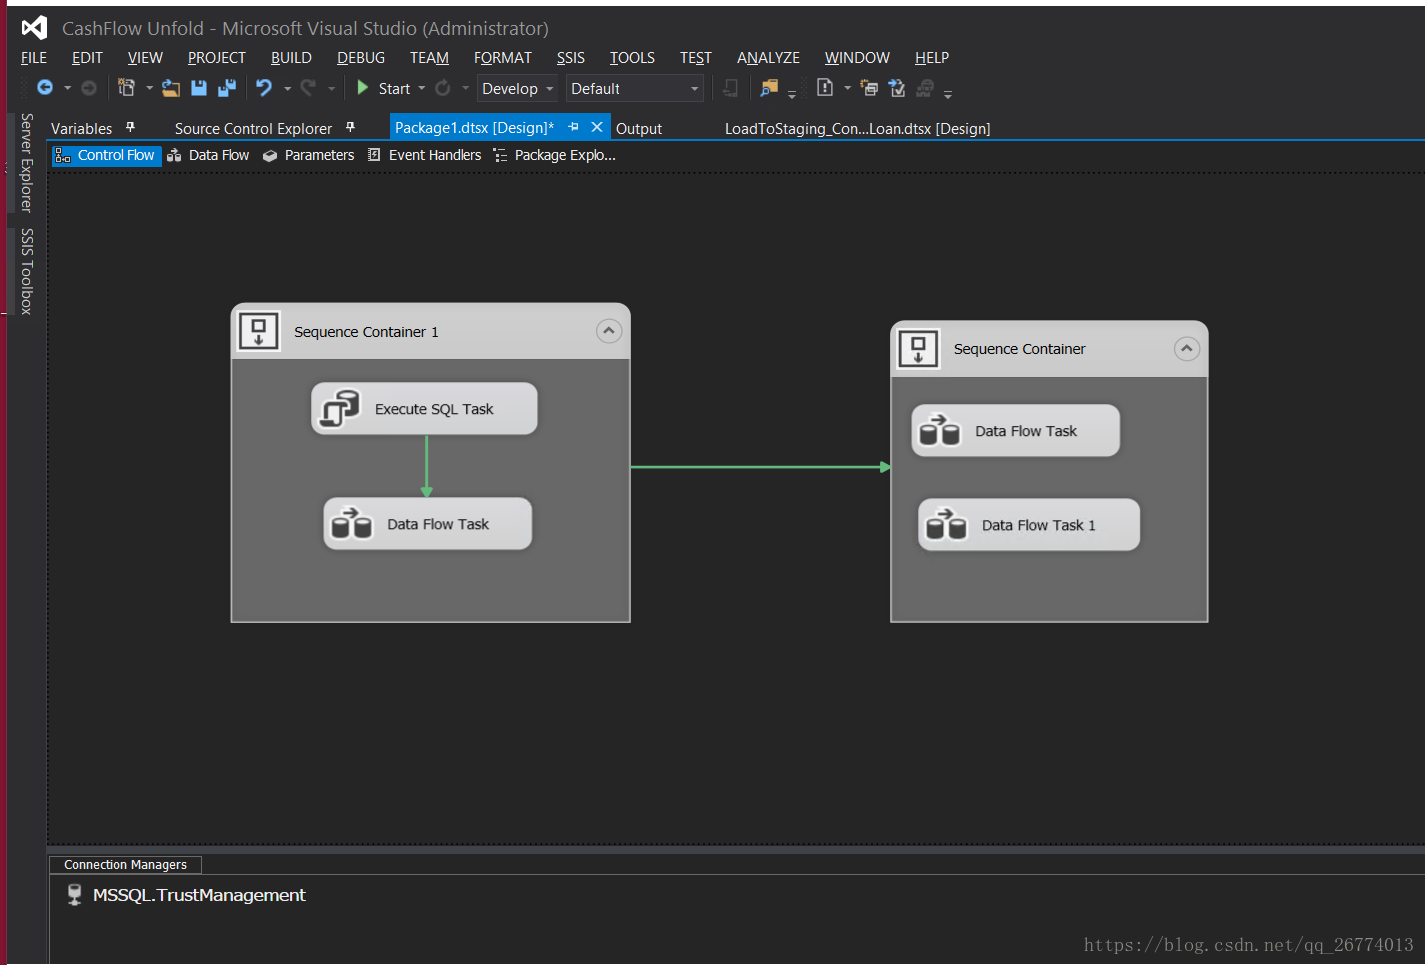
Task: Collapse Sequence Container 1 with chevron
Action: tap(609, 331)
